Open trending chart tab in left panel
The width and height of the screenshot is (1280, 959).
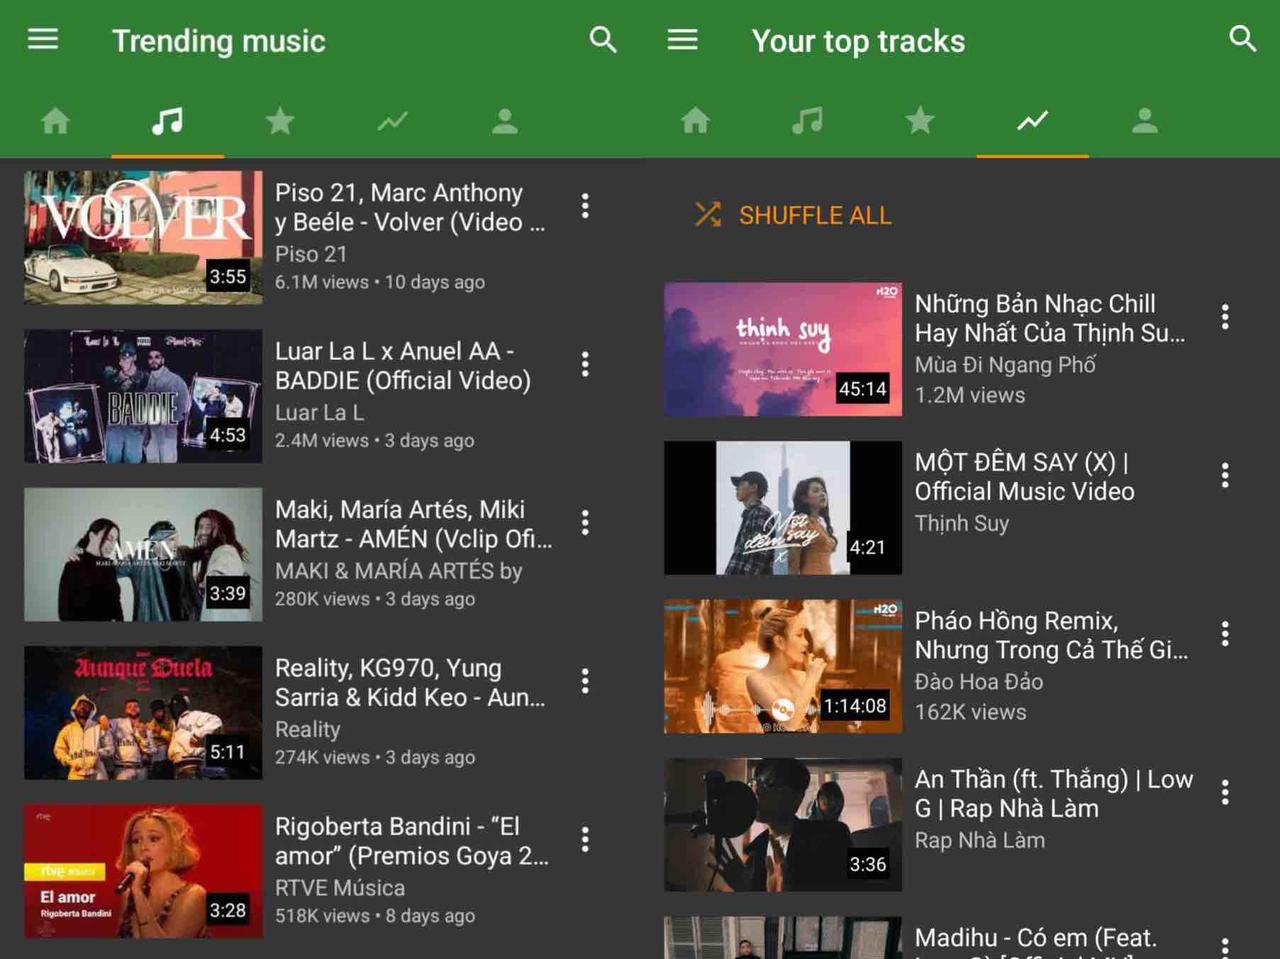coord(392,122)
